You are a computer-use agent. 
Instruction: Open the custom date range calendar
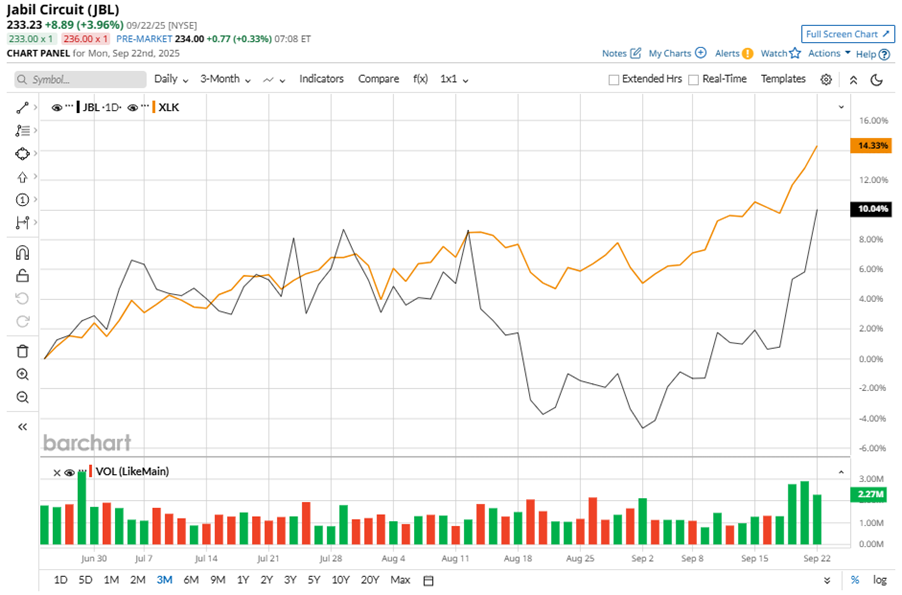428,580
